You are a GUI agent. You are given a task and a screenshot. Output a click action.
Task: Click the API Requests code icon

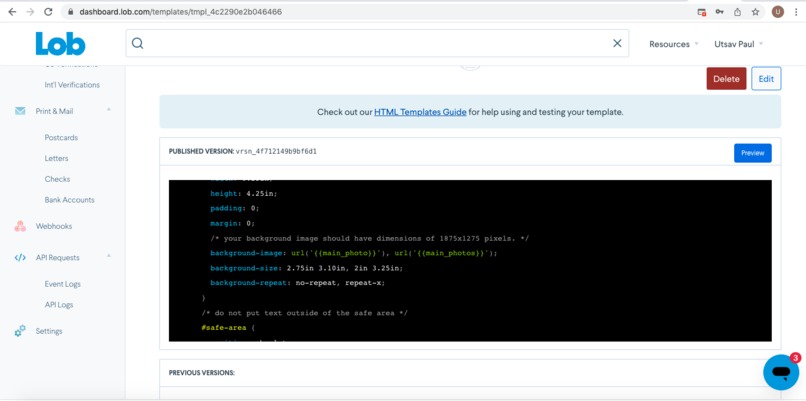pos(20,258)
